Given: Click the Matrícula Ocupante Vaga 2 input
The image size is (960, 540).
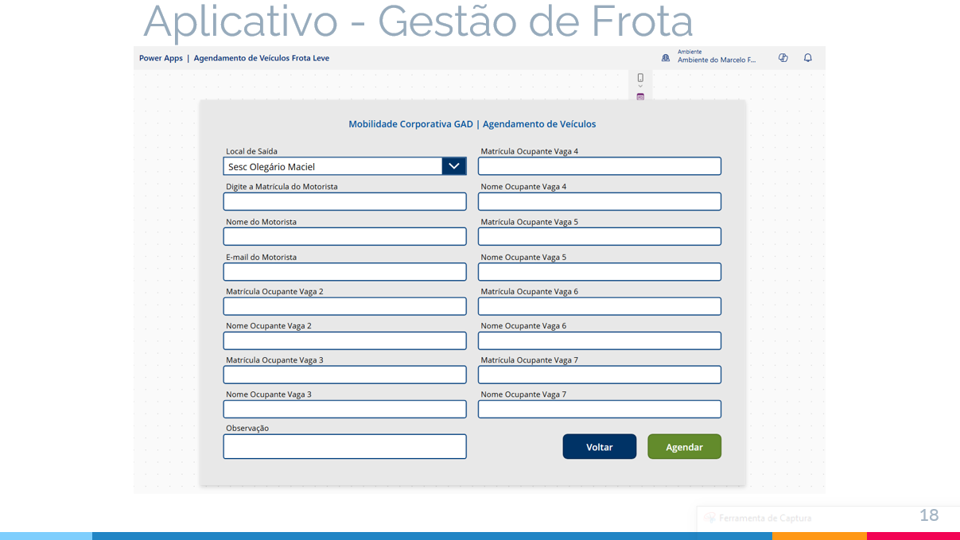Looking at the screenshot, I should click(x=344, y=306).
